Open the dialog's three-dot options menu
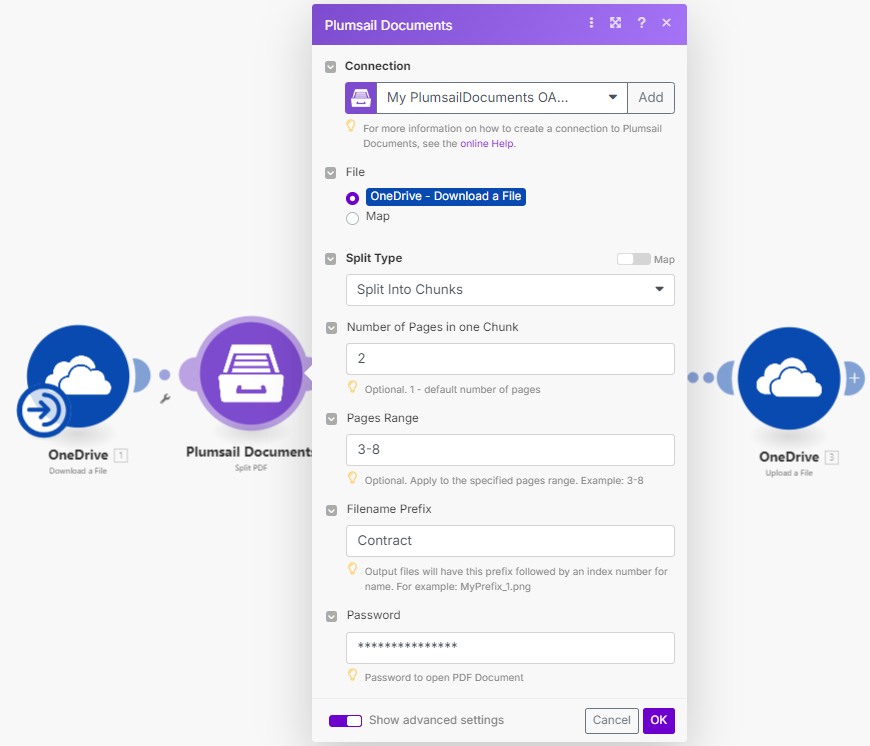Viewport: 870px width, 746px height. [591, 23]
